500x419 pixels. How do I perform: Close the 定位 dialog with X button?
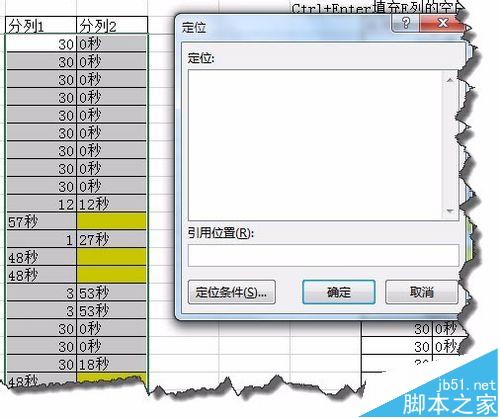point(443,23)
